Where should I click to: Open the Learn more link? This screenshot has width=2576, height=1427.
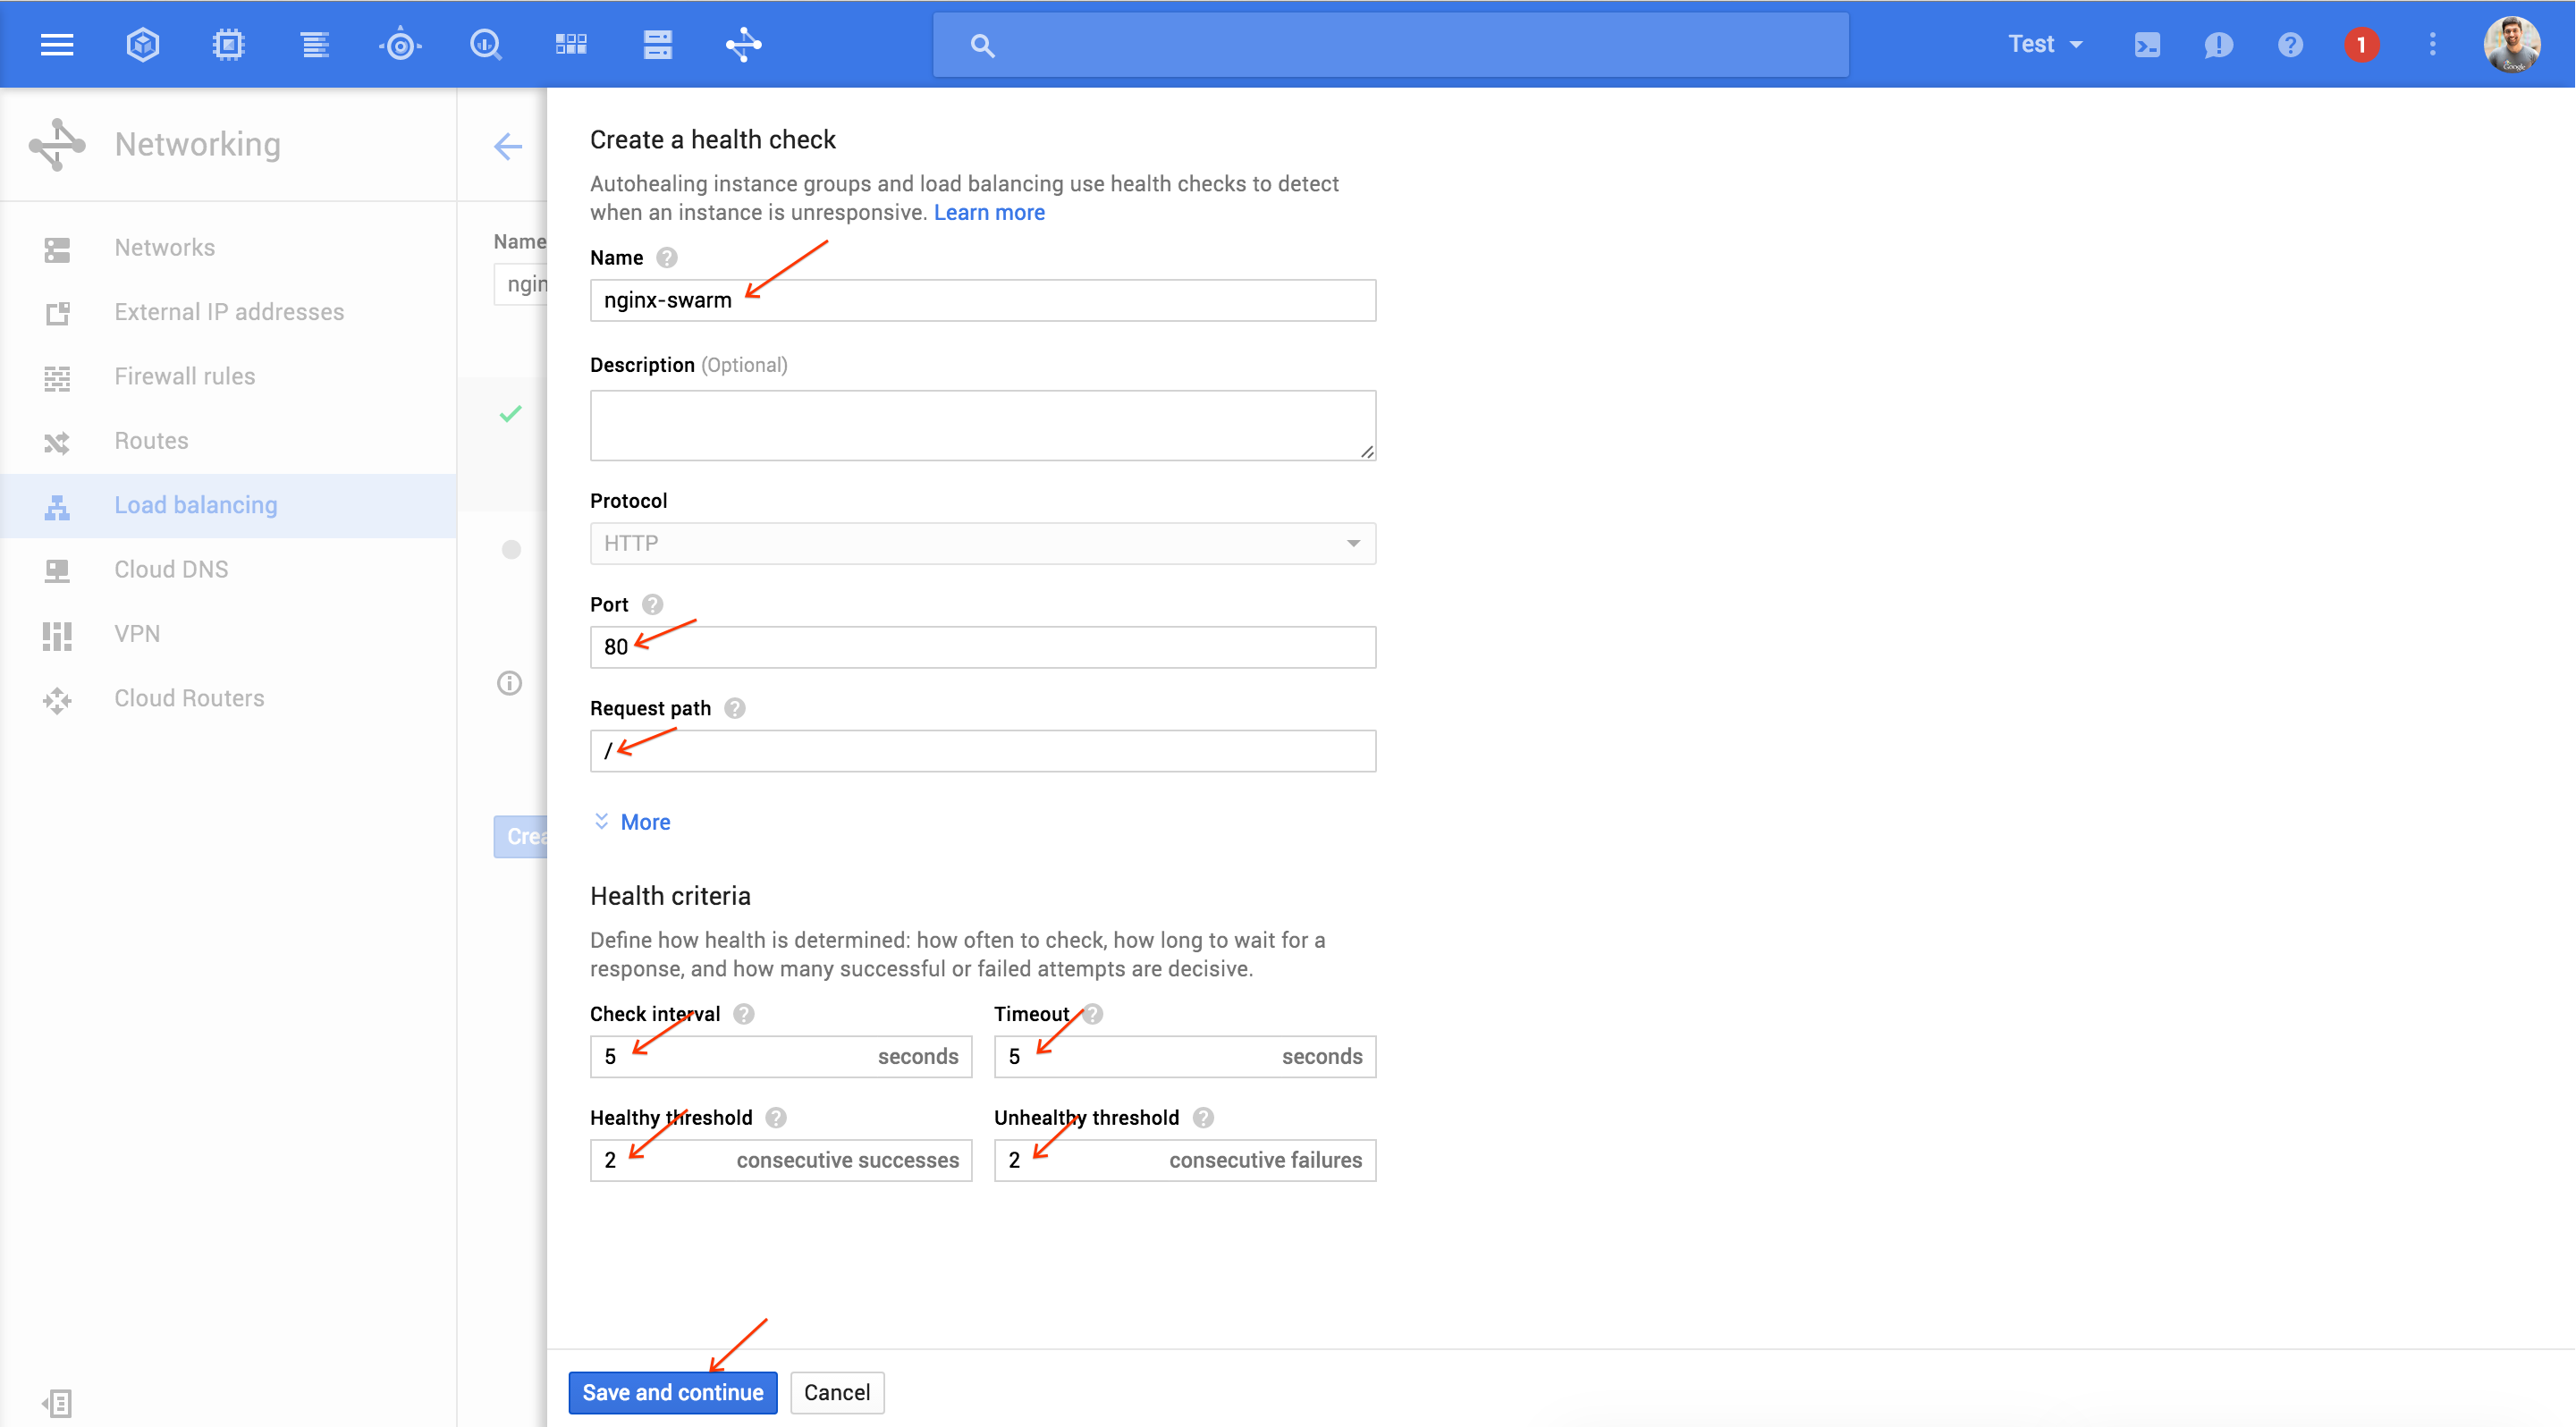click(989, 212)
